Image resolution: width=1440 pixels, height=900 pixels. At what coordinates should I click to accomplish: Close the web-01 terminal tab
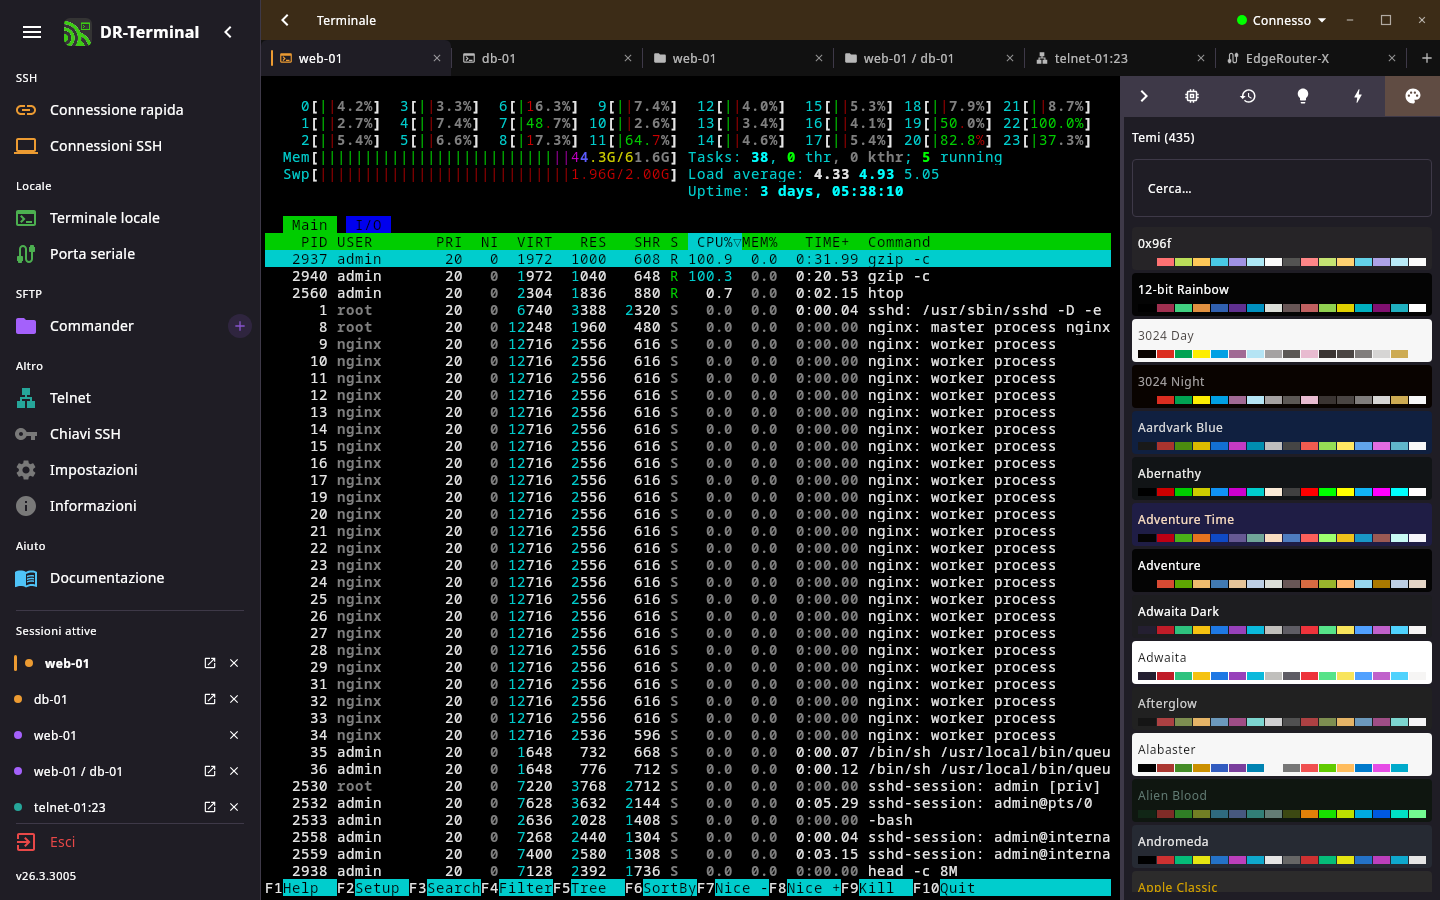(x=437, y=58)
